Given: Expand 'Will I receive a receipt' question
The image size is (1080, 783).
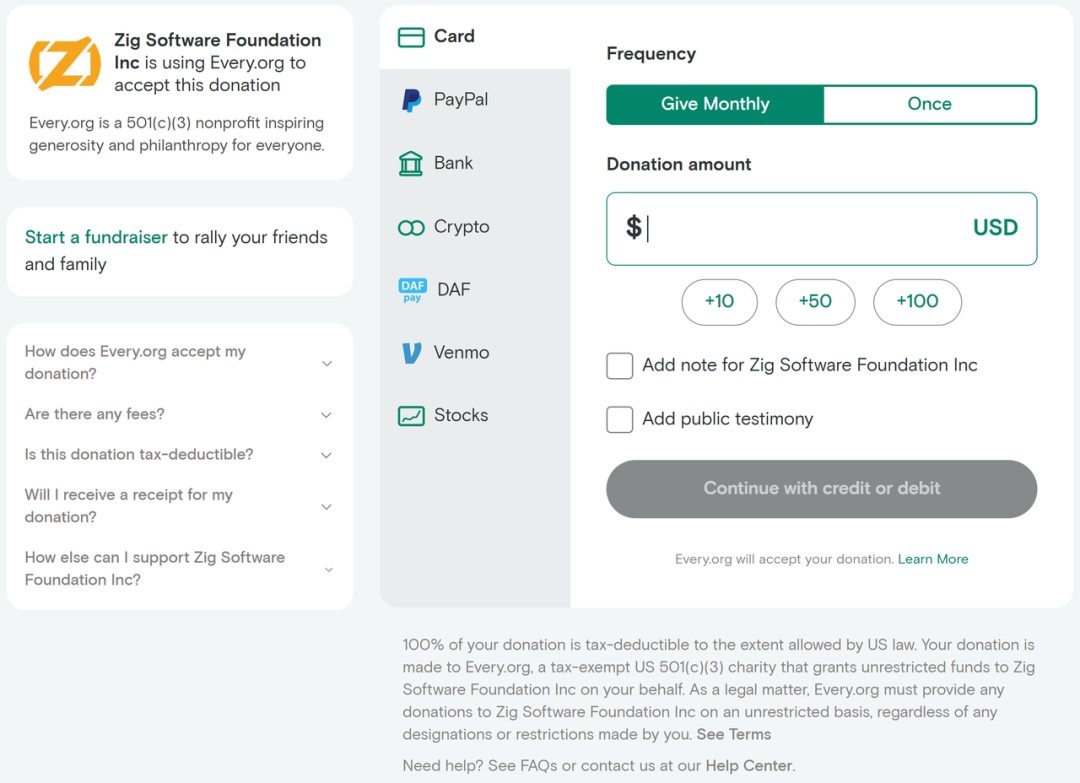Looking at the screenshot, I should pos(180,506).
